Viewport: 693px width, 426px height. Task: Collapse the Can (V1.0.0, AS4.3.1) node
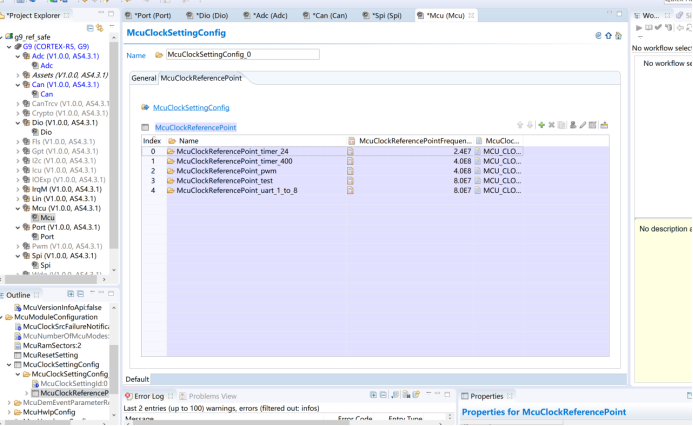[18, 85]
